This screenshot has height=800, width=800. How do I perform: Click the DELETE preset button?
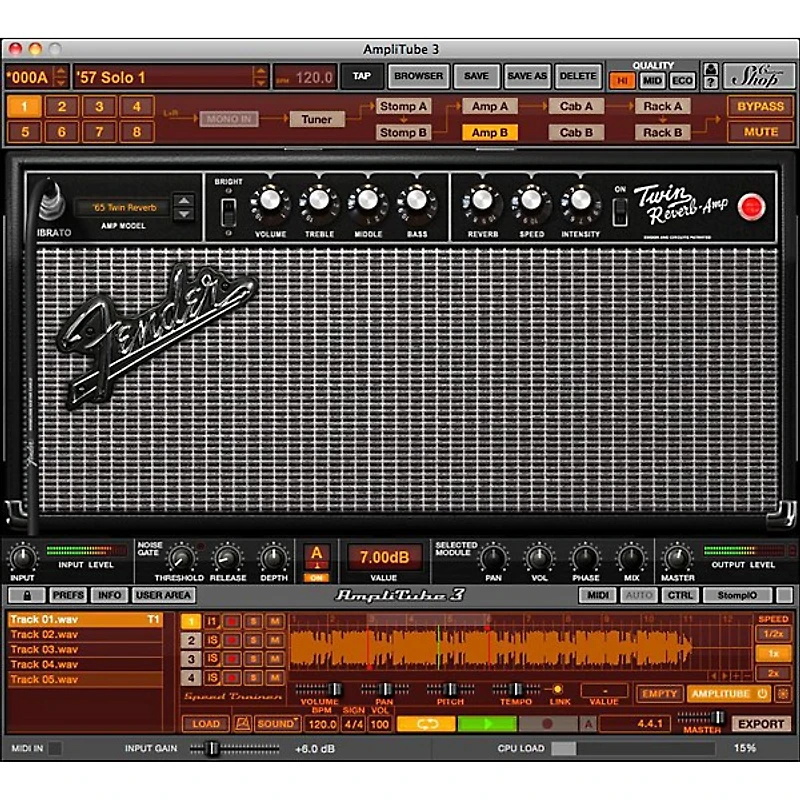click(x=578, y=76)
